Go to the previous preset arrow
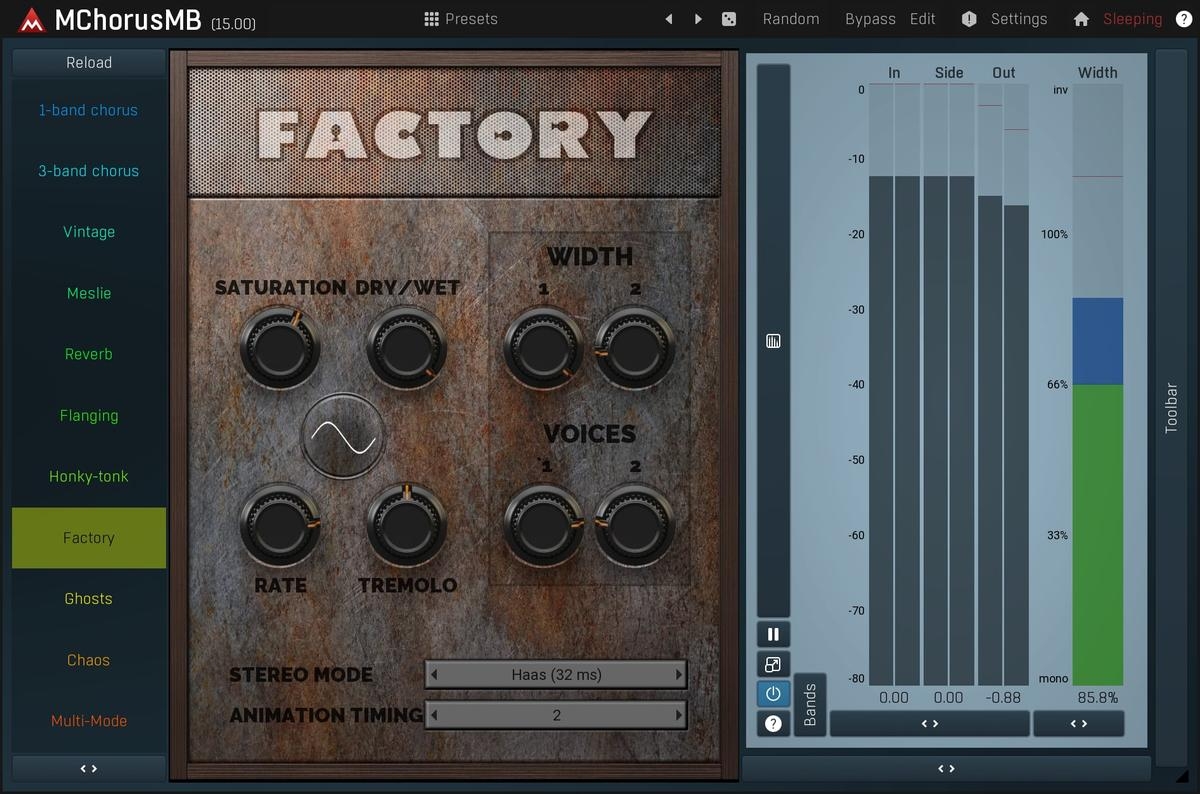Image resolution: width=1200 pixels, height=794 pixels. [669, 19]
